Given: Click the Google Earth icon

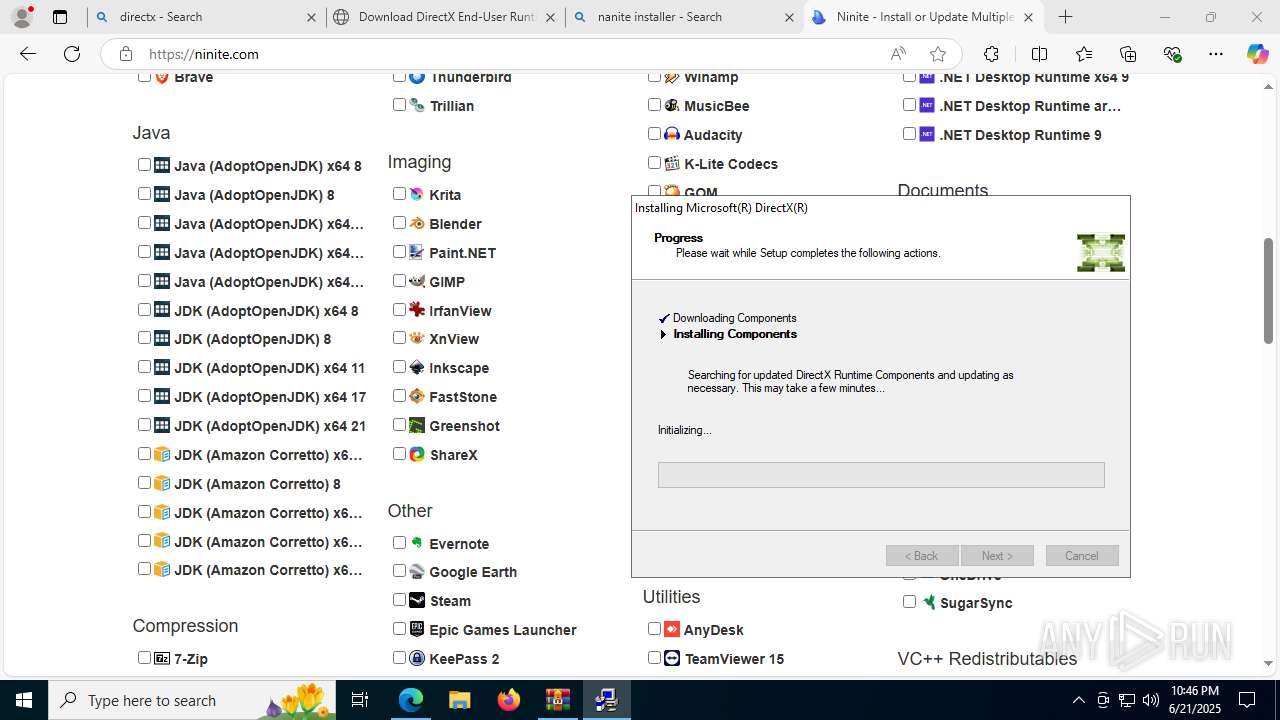Looking at the screenshot, I should tap(417, 571).
